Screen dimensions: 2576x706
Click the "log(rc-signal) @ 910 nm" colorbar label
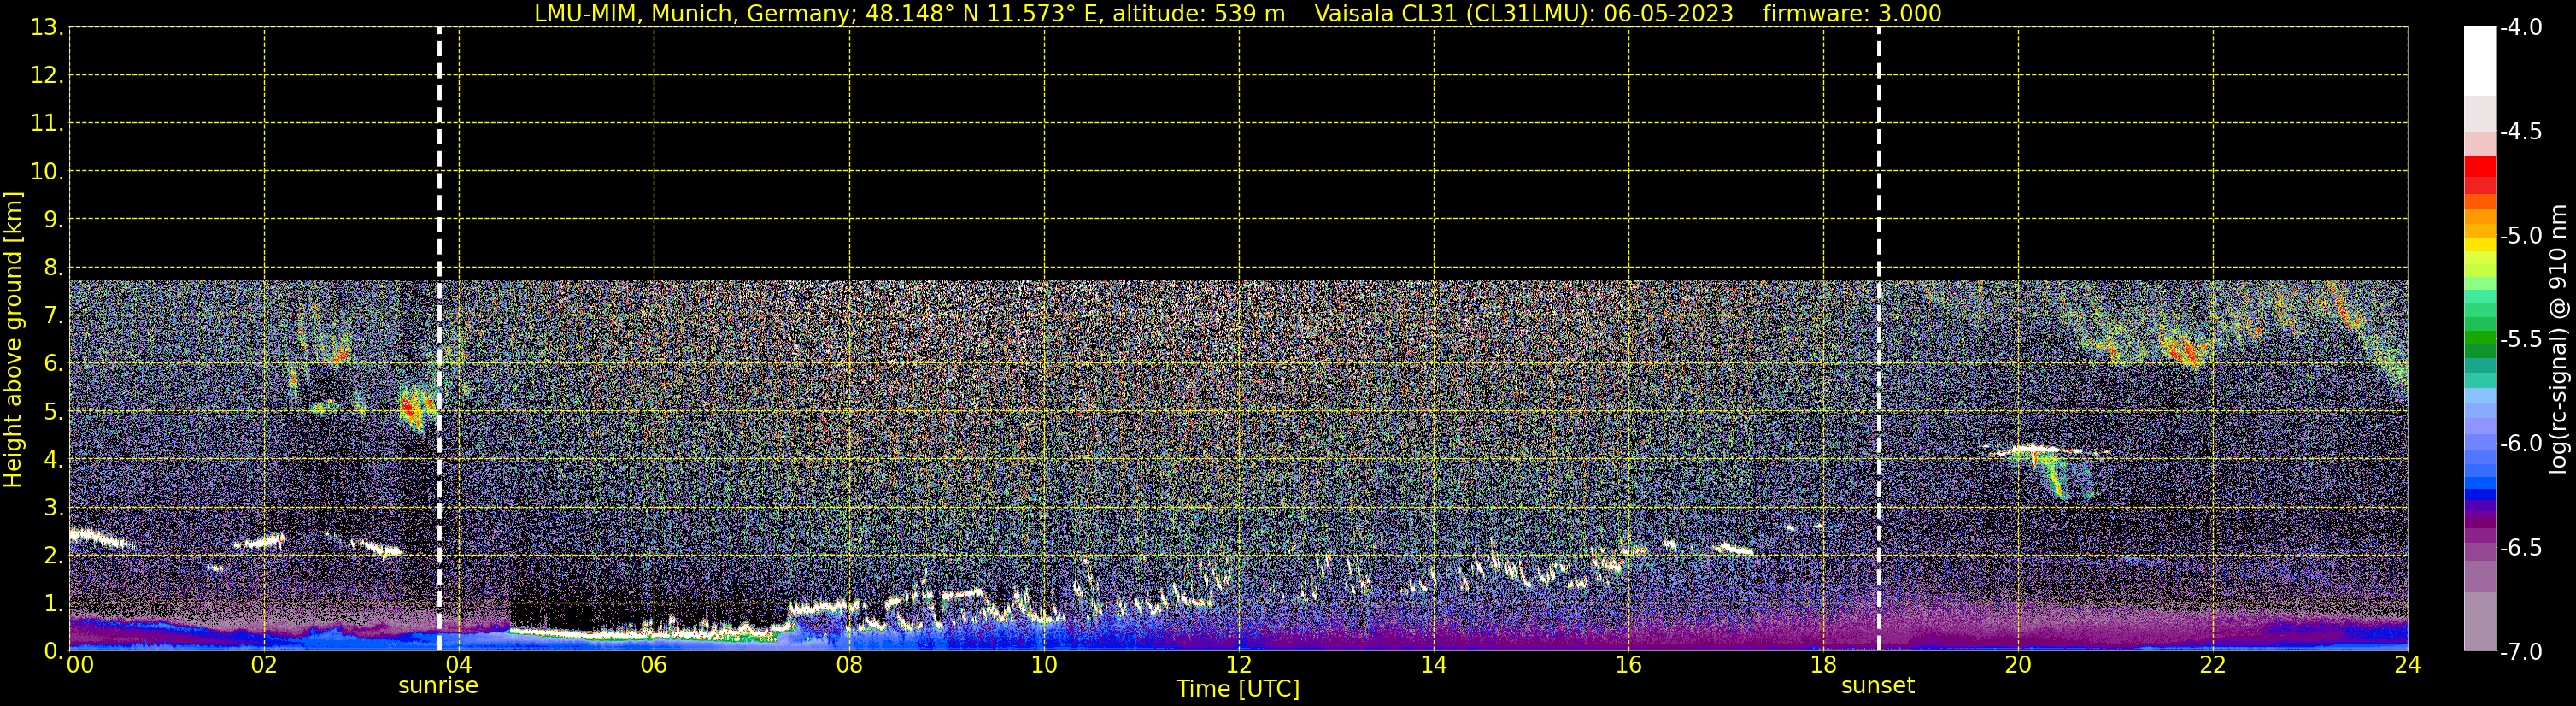pyautogui.click(x=2559, y=339)
